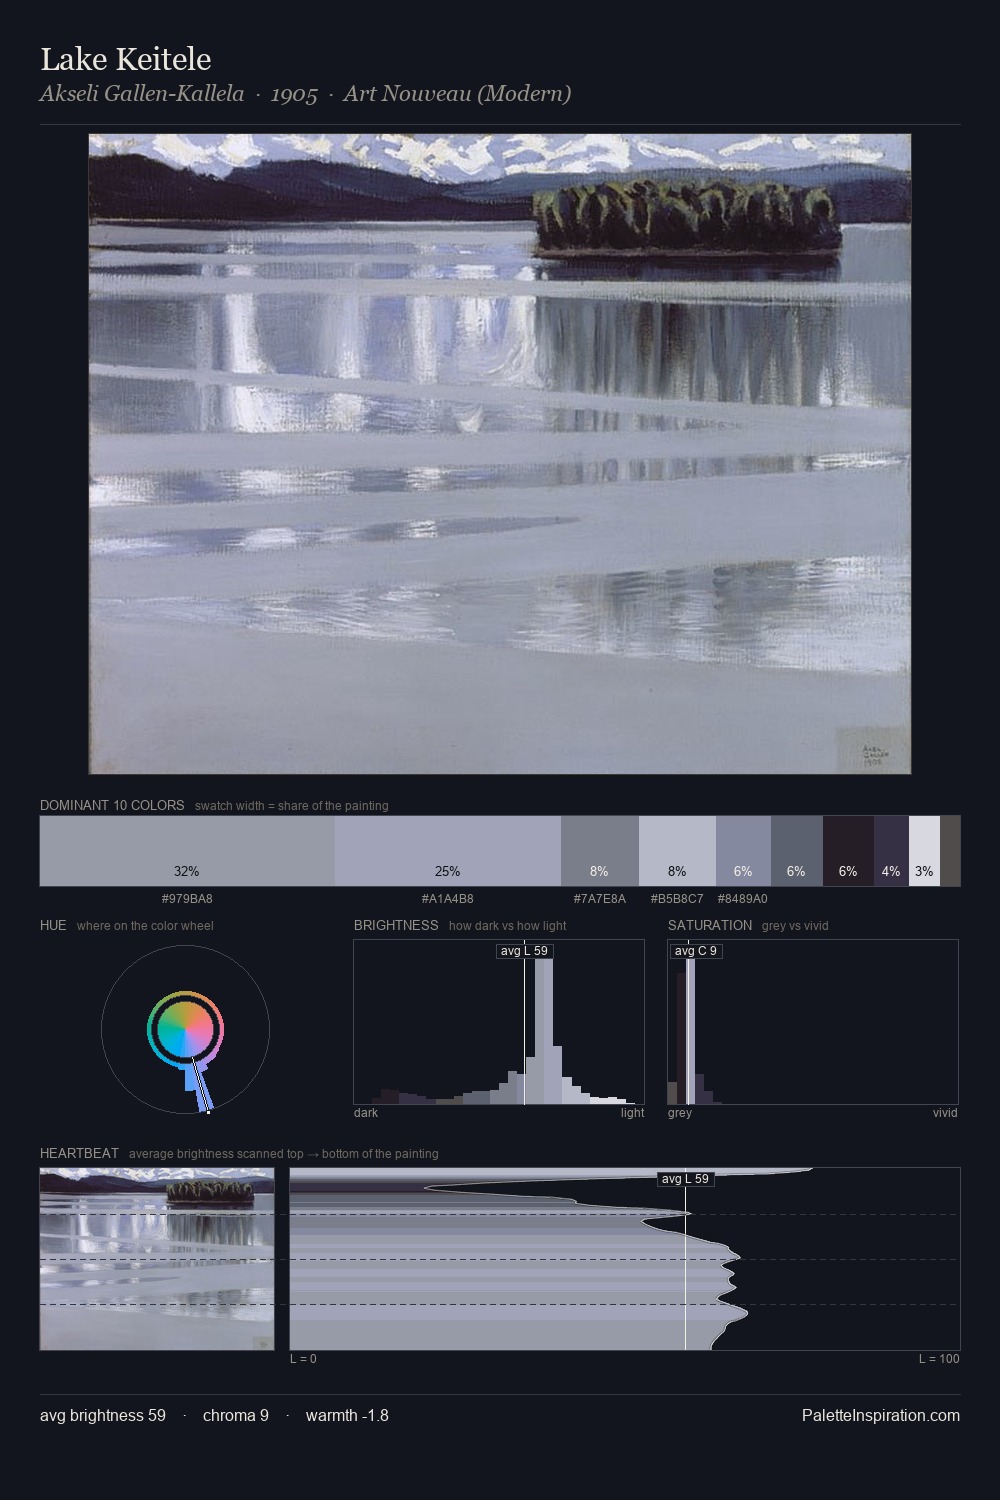Open the PaletteInspiration.com link
1000x1500 pixels.
coord(881,1415)
